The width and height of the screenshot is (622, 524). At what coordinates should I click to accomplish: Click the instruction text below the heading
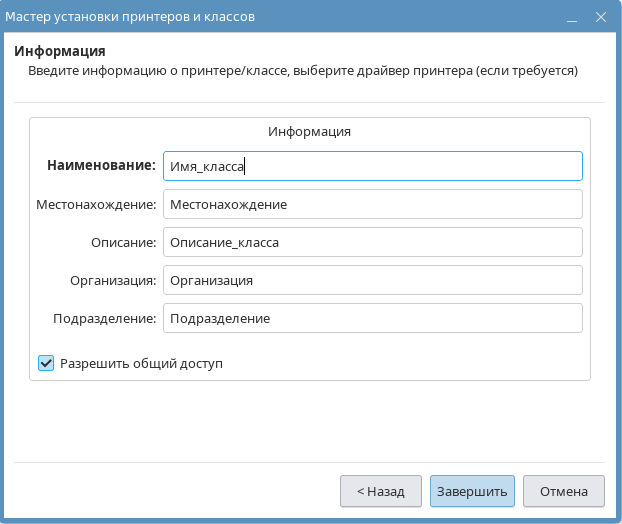click(302, 71)
